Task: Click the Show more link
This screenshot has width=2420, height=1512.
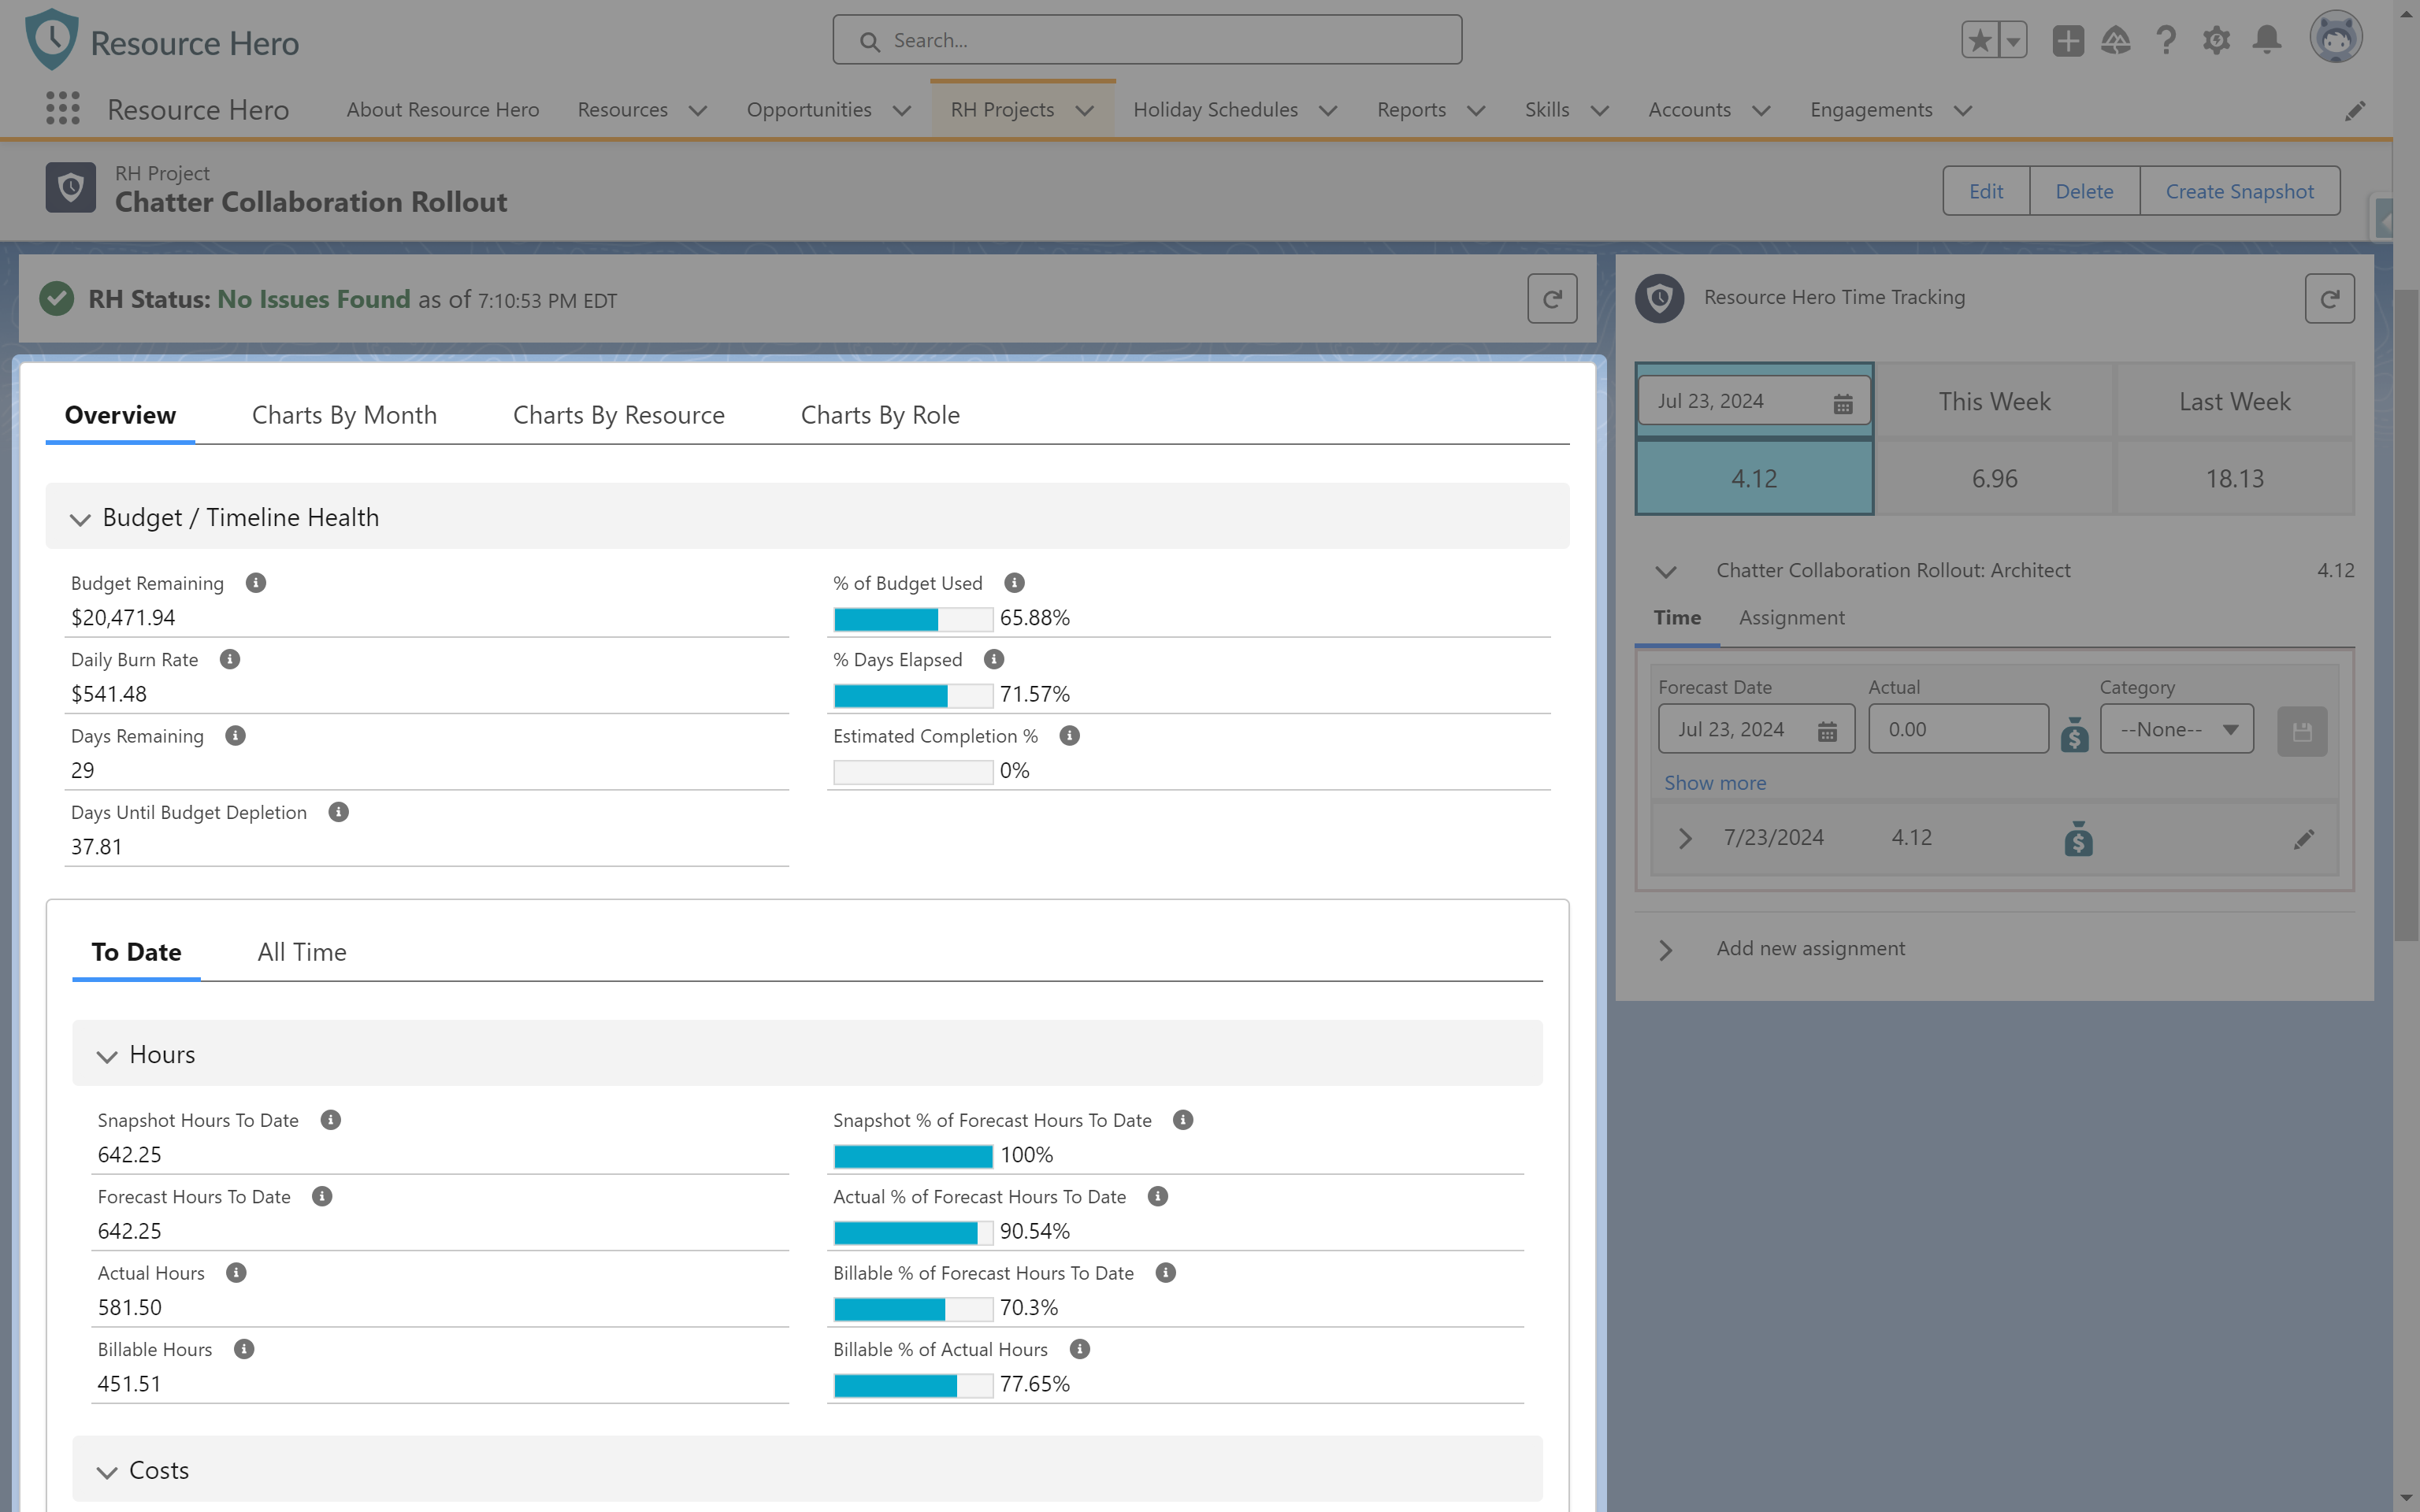Action: pyautogui.click(x=1715, y=783)
